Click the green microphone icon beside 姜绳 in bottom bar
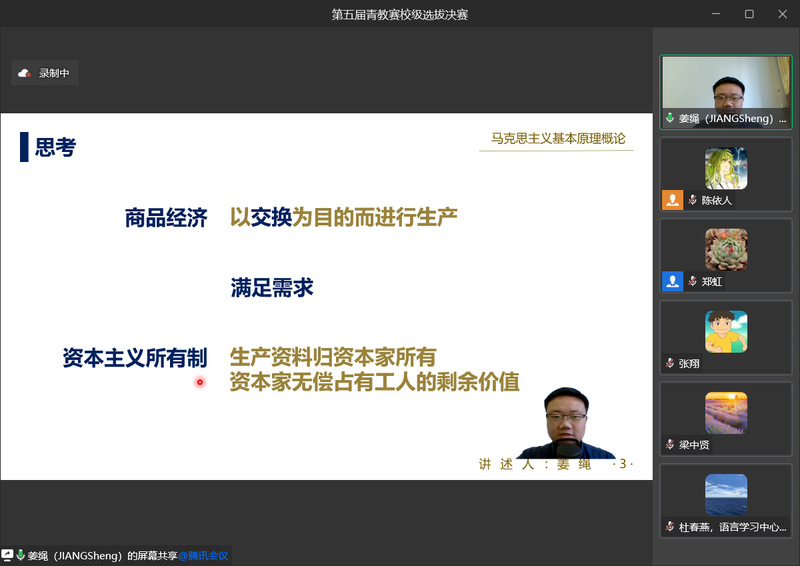The height and width of the screenshot is (566, 800). click(x=20, y=555)
